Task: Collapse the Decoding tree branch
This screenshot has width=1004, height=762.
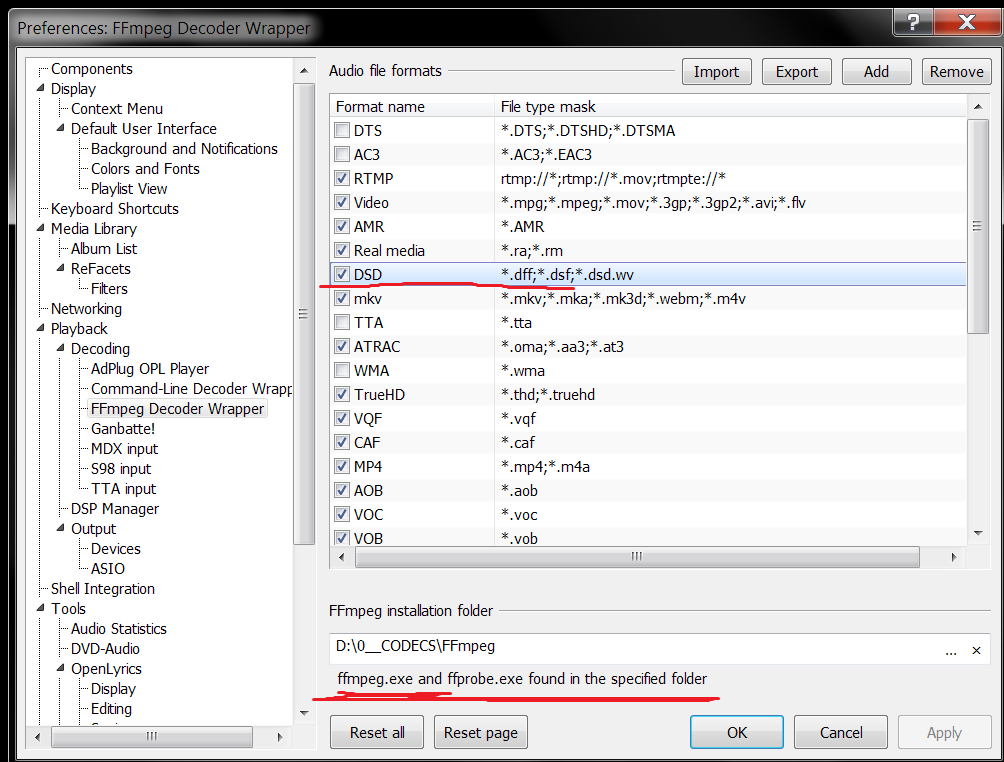Action: pos(59,349)
